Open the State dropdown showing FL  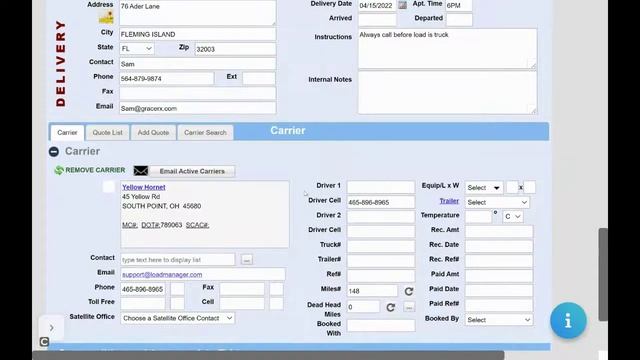pos(137,49)
